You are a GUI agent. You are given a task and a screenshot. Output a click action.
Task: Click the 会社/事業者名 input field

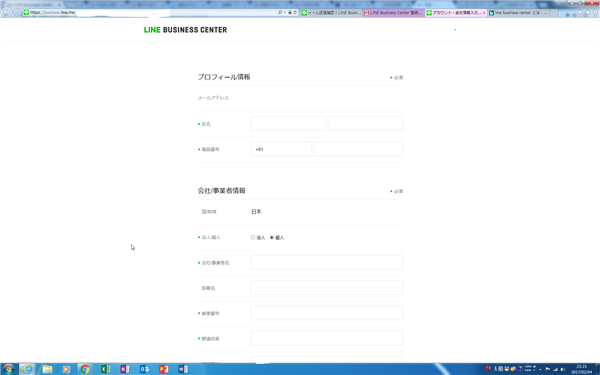pos(327,262)
